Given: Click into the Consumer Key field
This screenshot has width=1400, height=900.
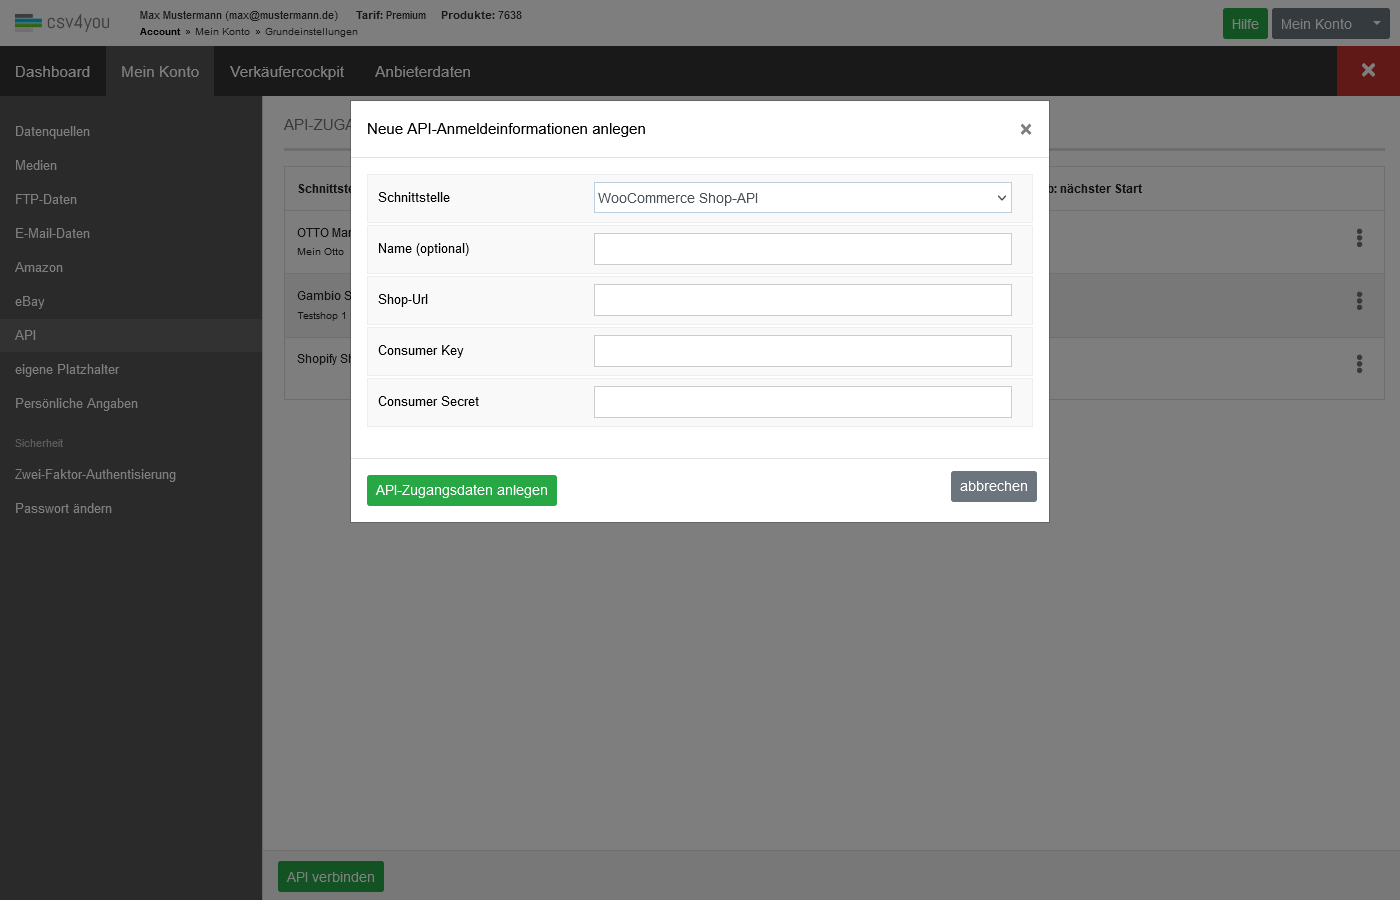Looking at the screenshot, I should click(802, 351).
